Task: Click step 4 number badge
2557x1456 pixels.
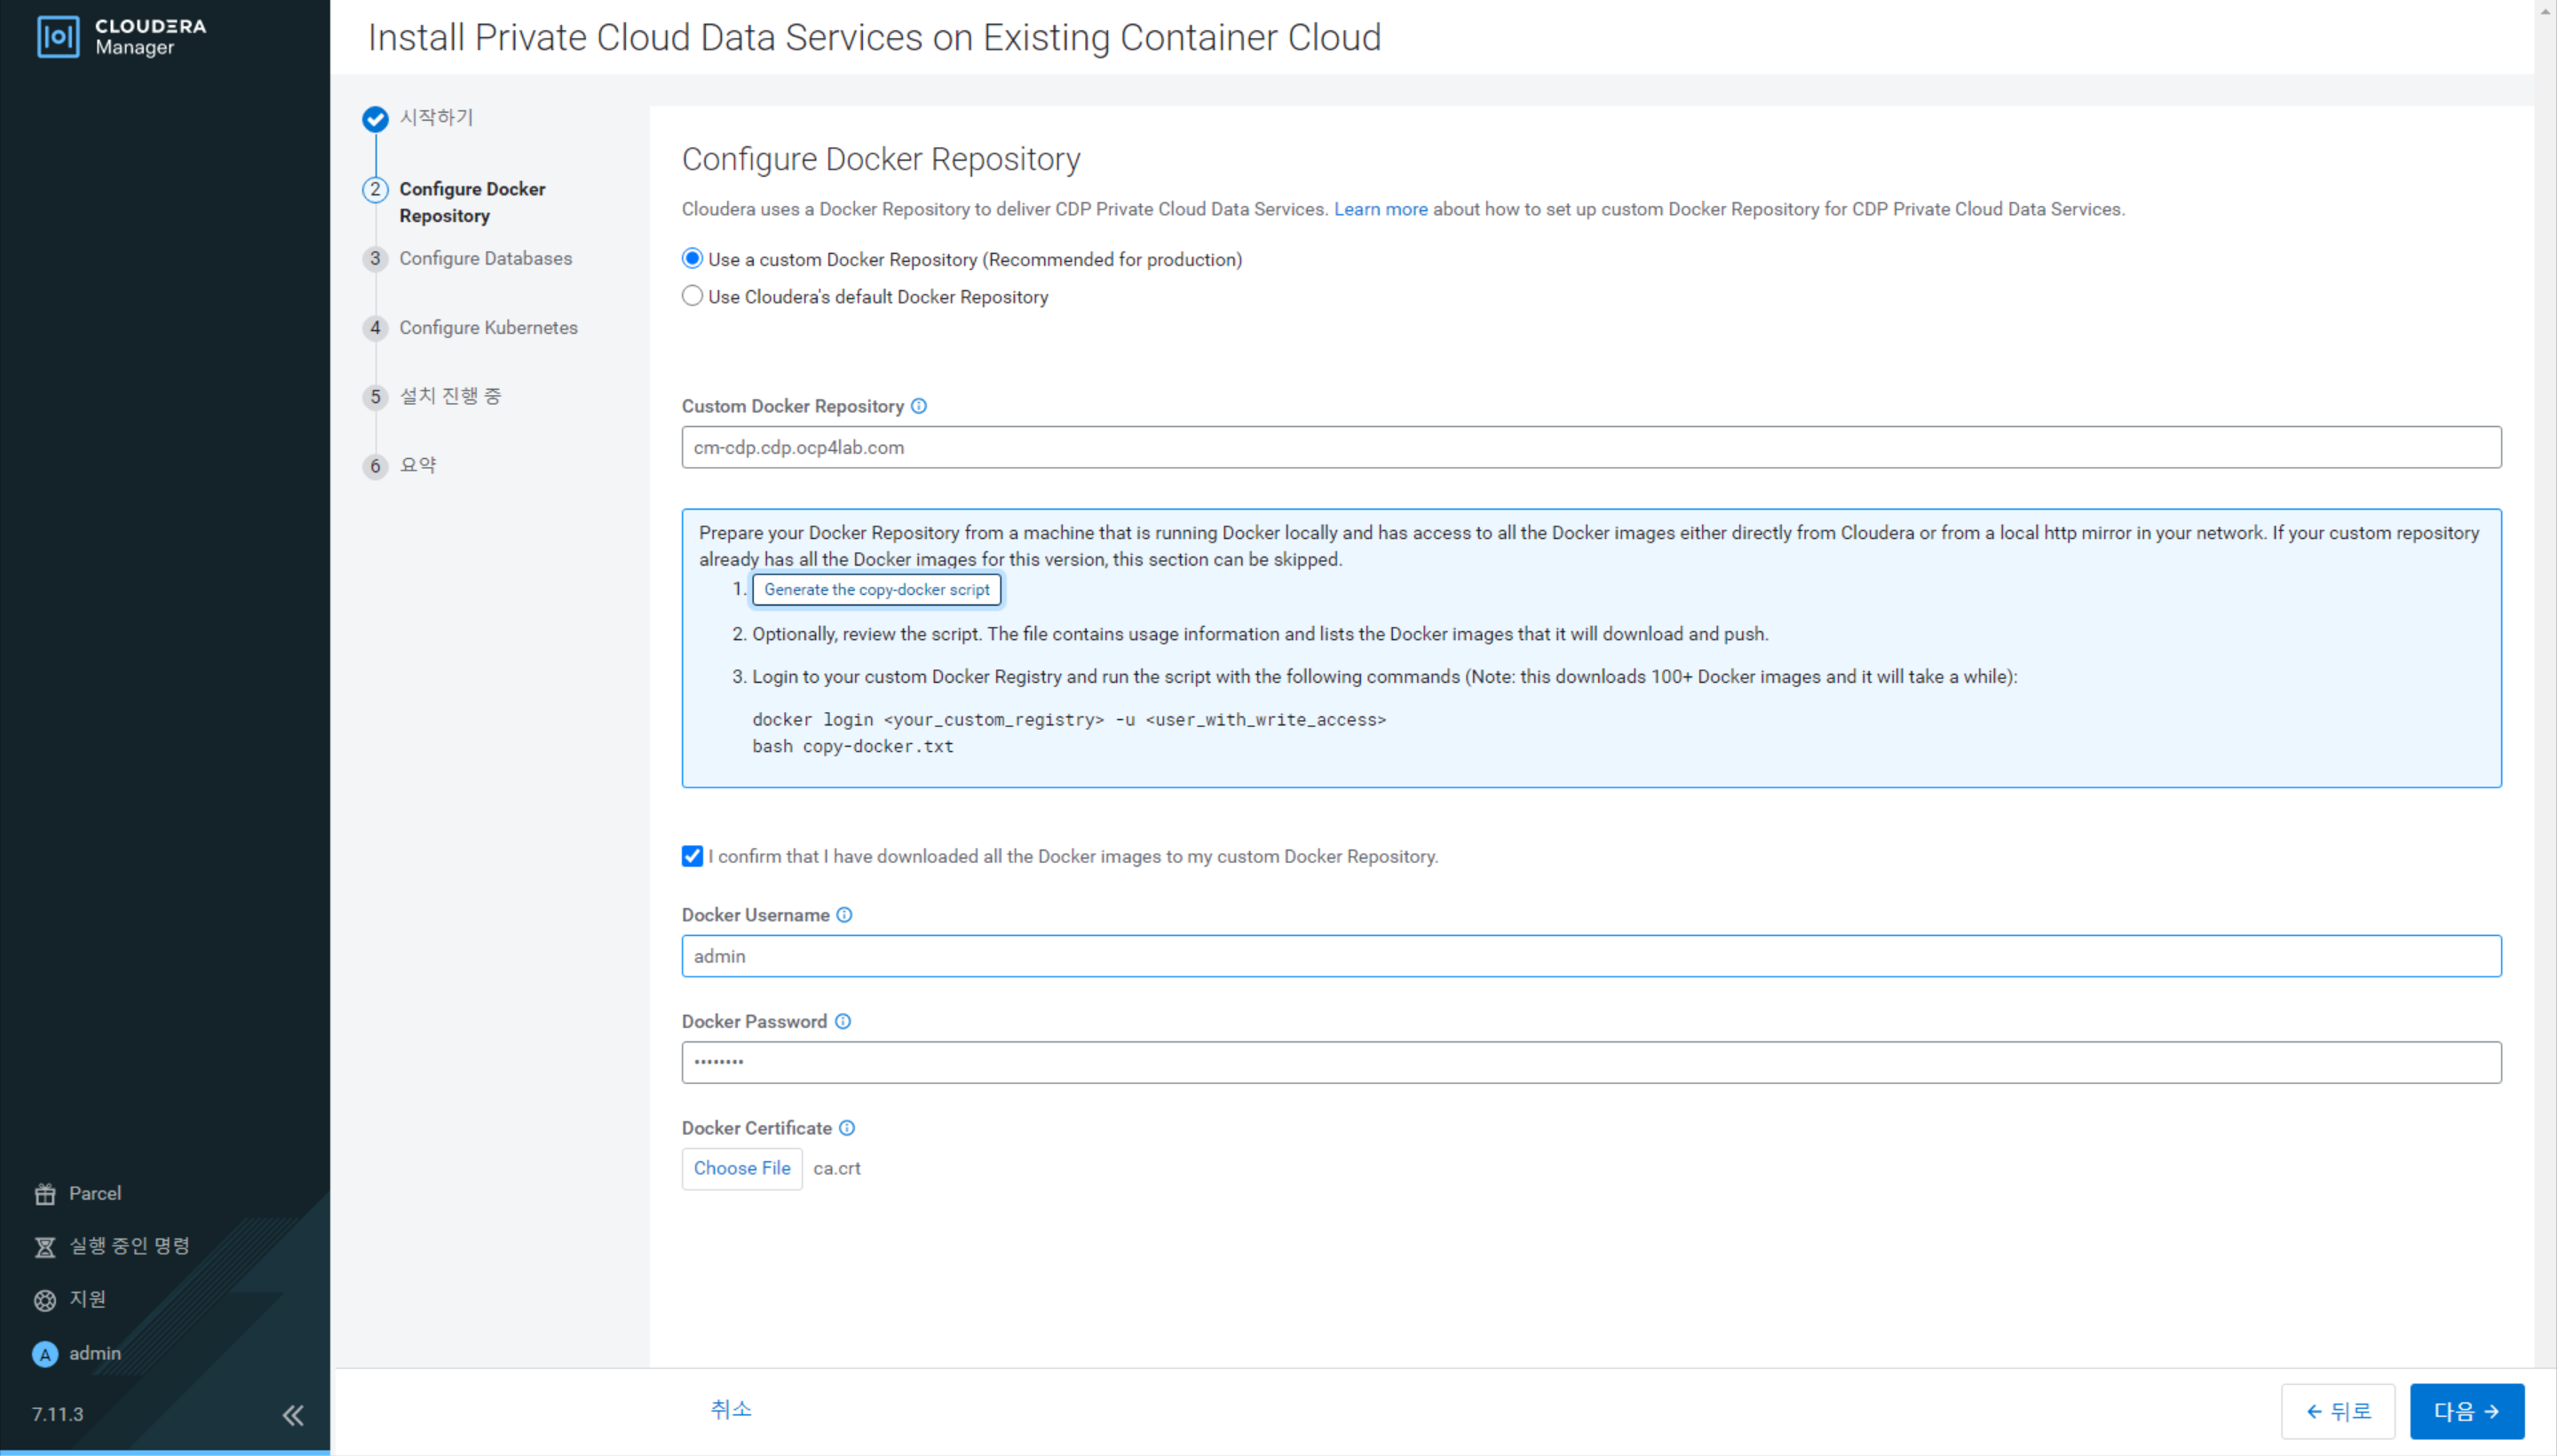Action: [x=375, y=328]
